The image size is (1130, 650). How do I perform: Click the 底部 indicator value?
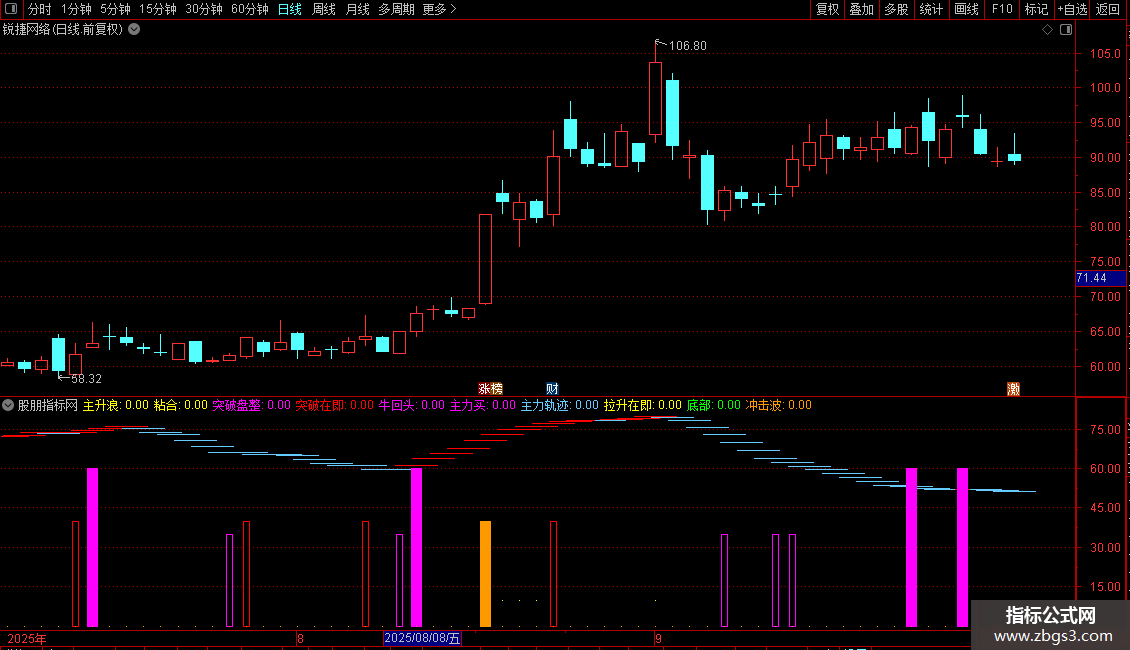coord(713,405)
